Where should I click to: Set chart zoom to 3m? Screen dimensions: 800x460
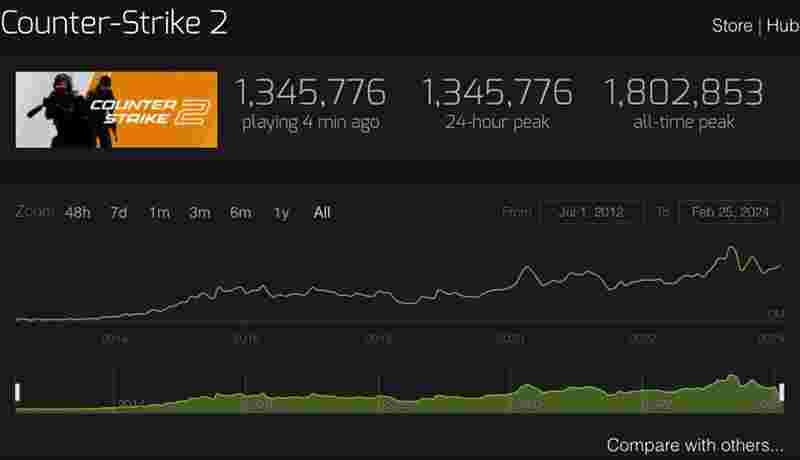click(199, 212)
